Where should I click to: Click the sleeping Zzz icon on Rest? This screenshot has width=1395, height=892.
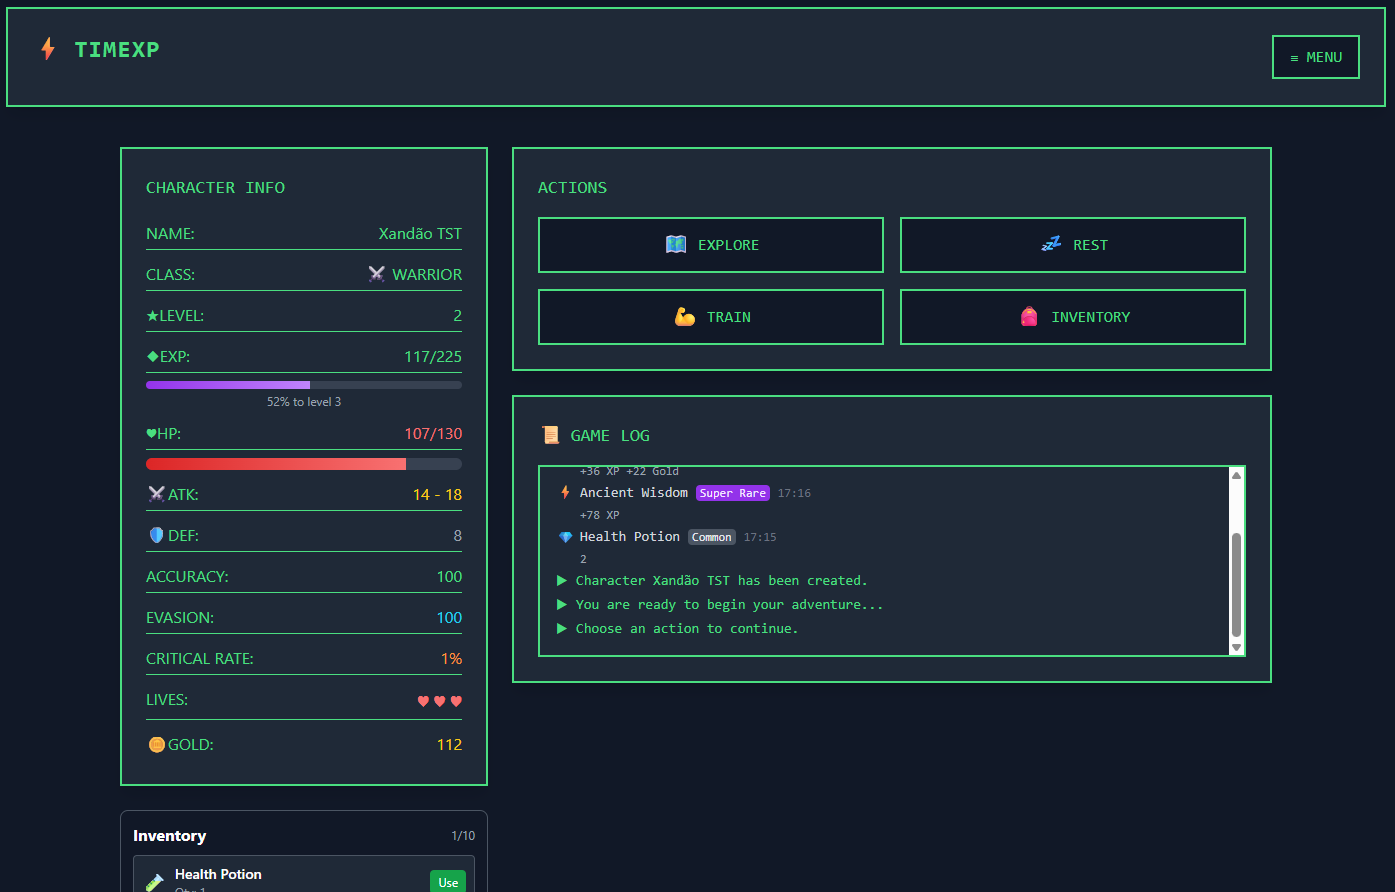tap(1050, 245)
